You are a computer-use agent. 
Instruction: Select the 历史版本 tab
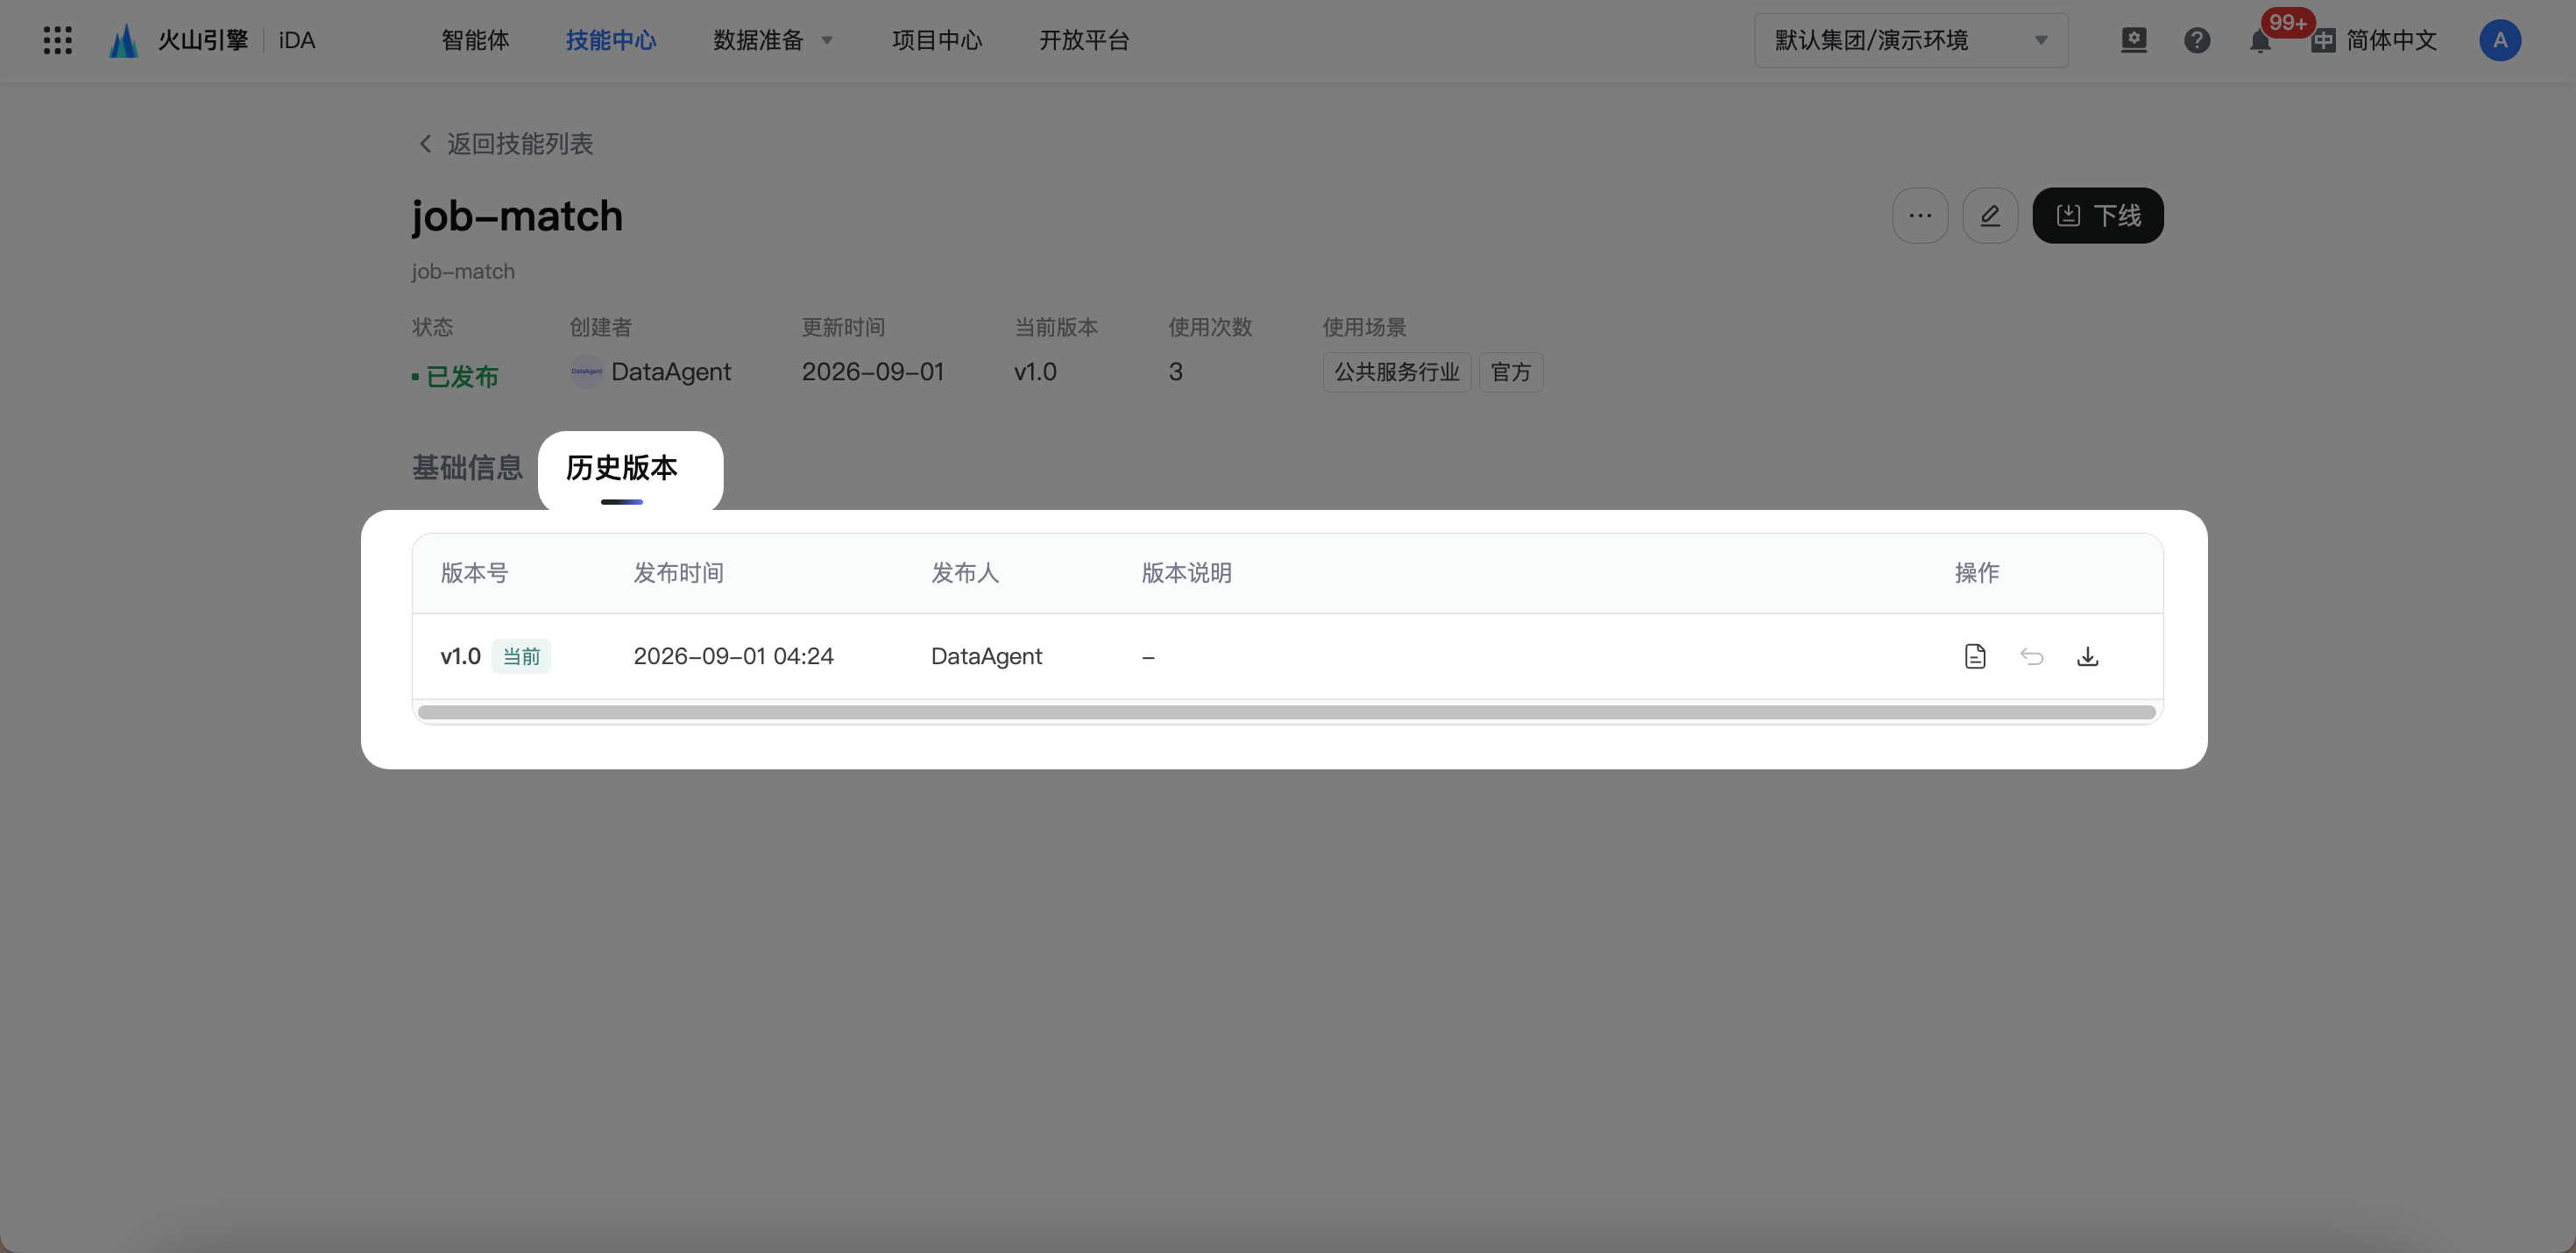coord(622,467)
